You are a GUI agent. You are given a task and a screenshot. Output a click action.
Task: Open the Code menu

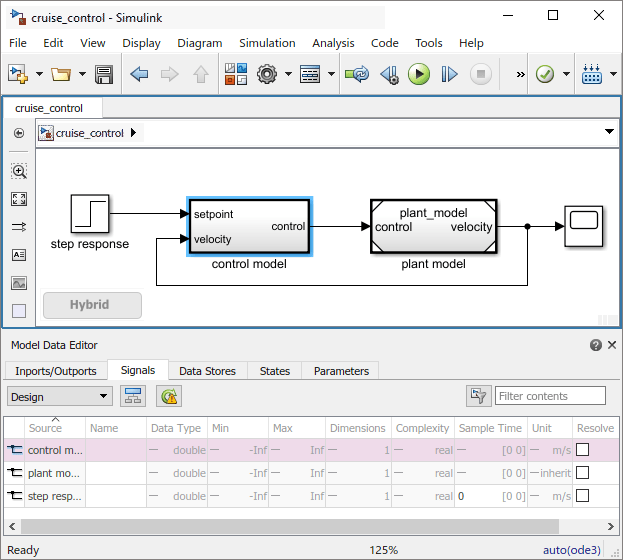pyautogui.click(x=385, y=43)
